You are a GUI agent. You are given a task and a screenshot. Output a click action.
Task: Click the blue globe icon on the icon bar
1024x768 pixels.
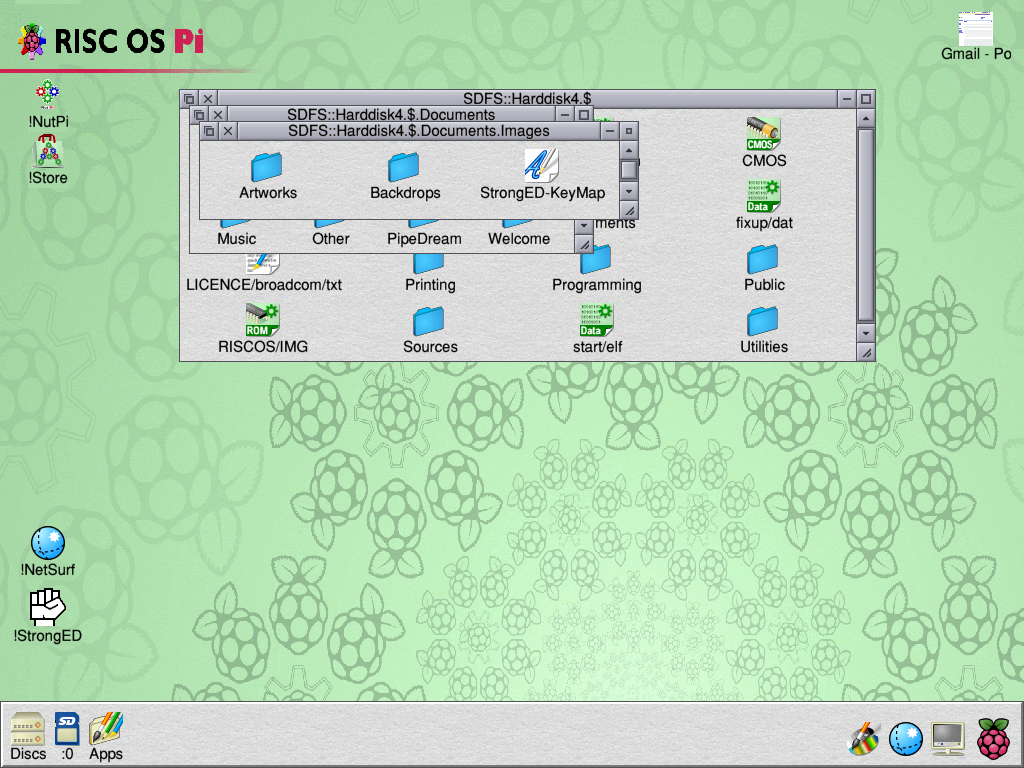(x=906, y=739)
